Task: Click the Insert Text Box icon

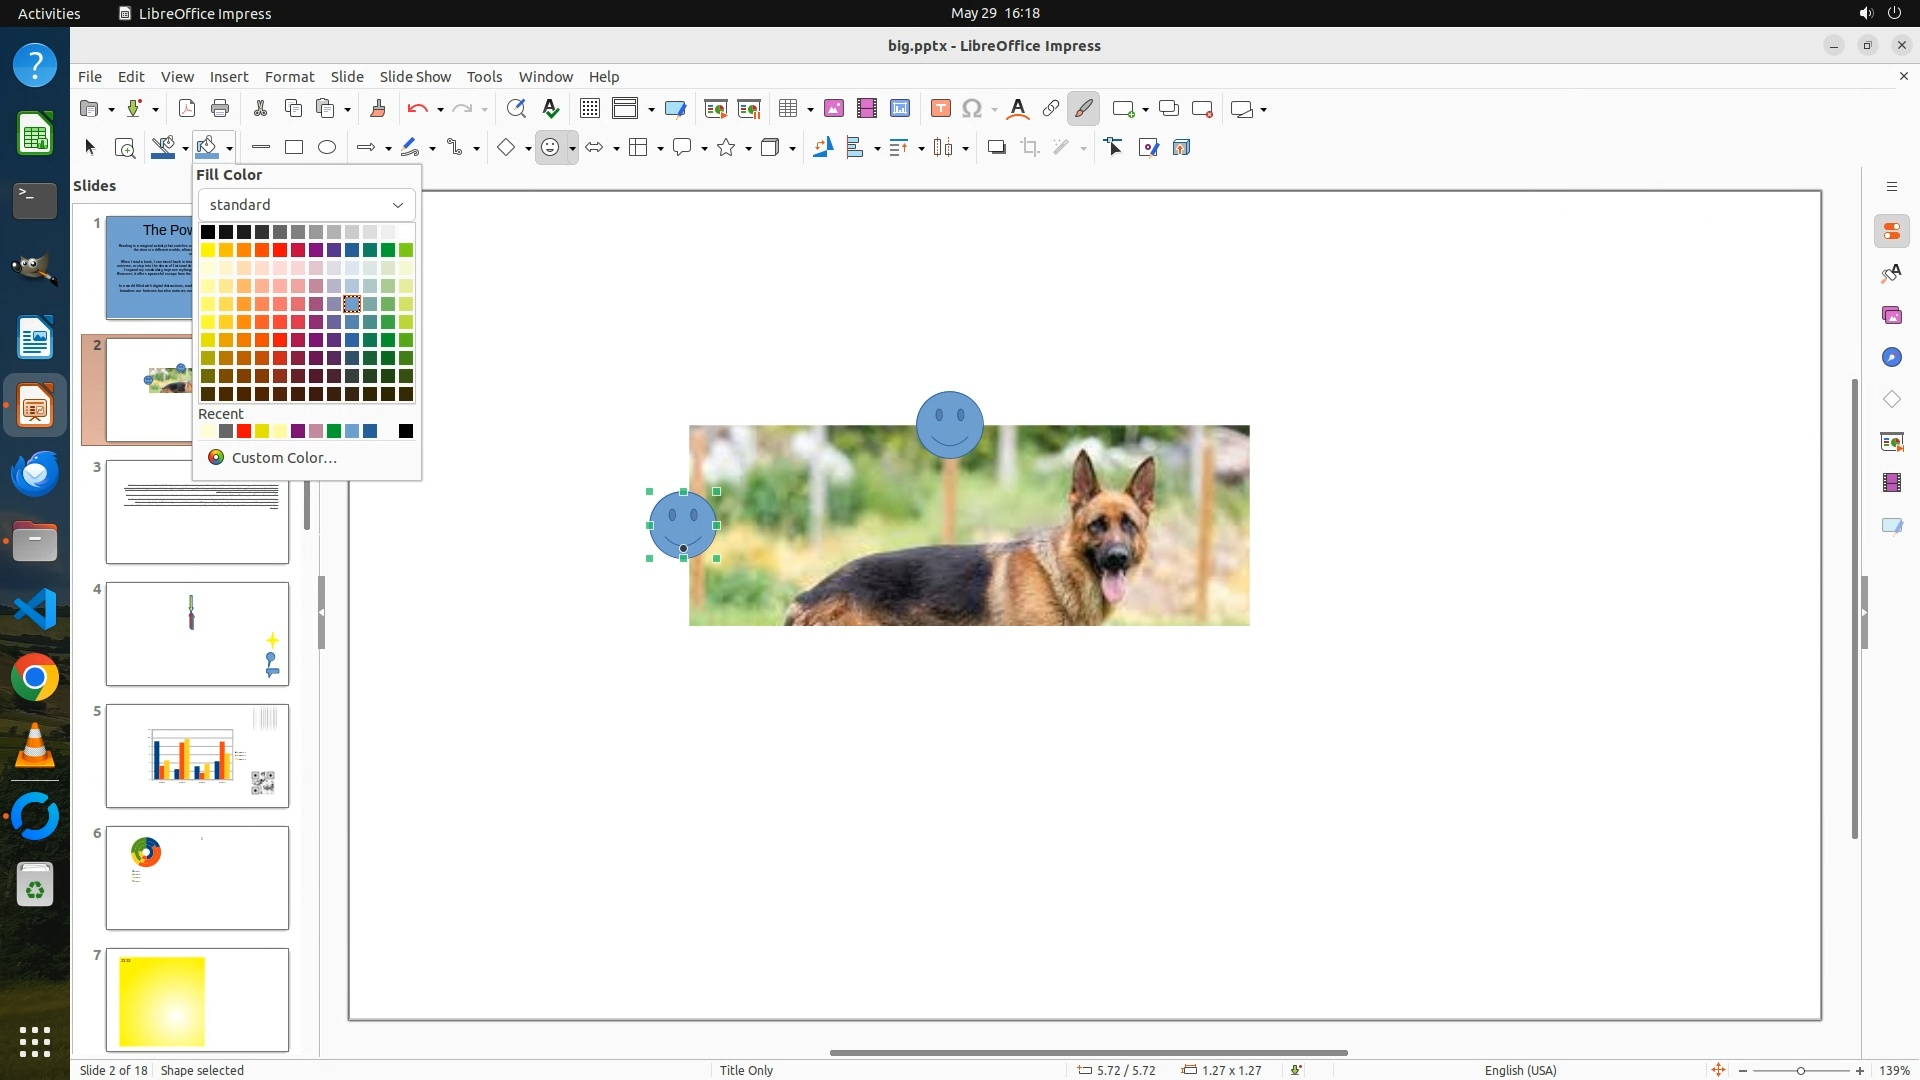Action: [940, 109]
